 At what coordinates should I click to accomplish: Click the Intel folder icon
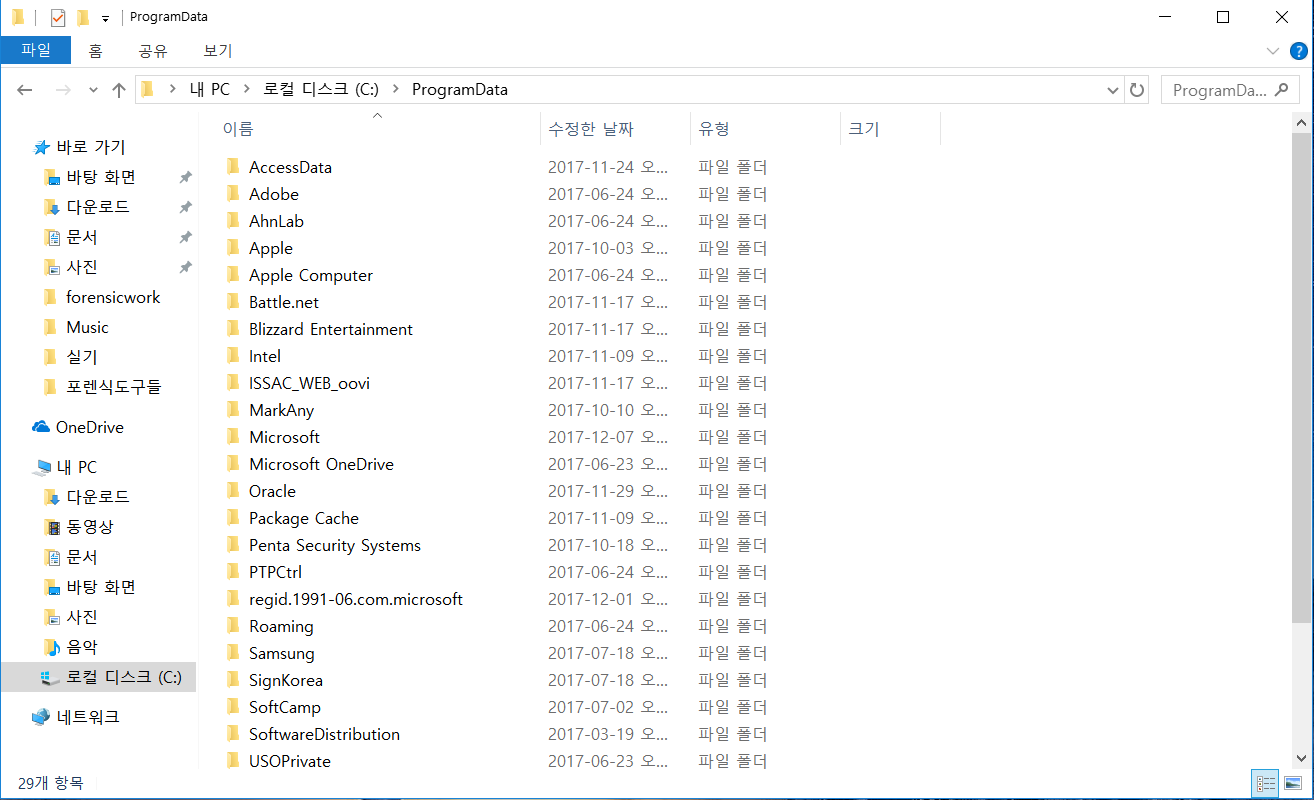click(233, 355)
